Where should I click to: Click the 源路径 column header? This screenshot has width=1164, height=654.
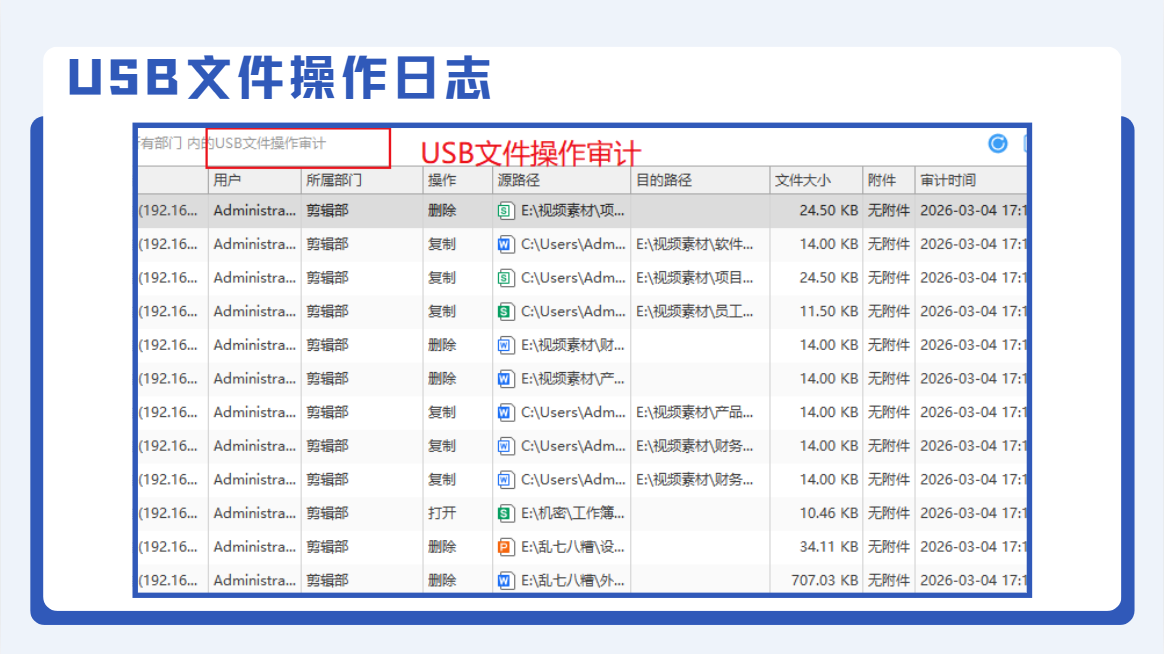[562, 180]
